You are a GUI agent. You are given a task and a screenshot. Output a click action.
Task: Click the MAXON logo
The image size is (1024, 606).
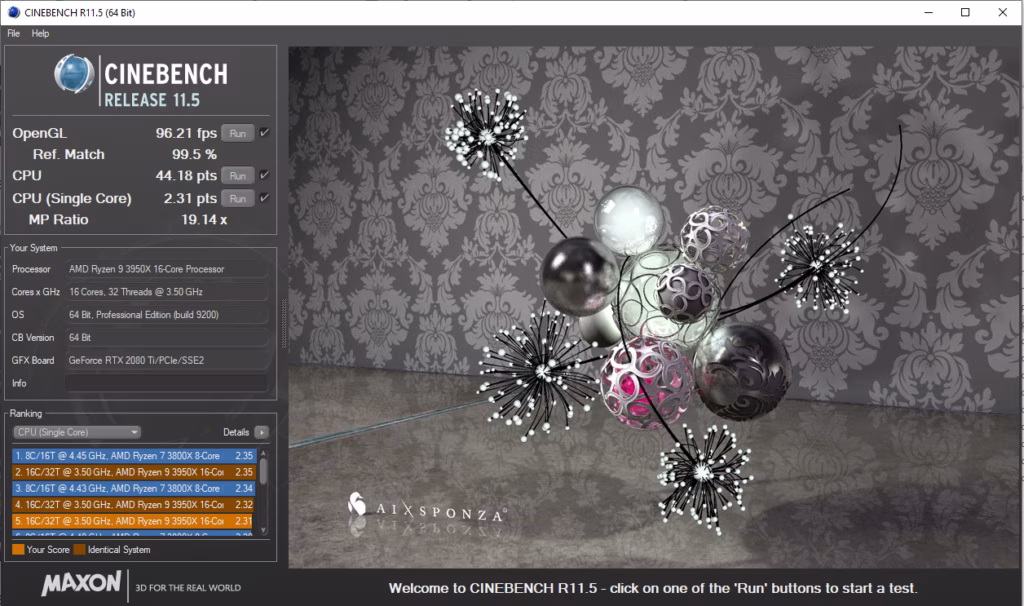82,583
